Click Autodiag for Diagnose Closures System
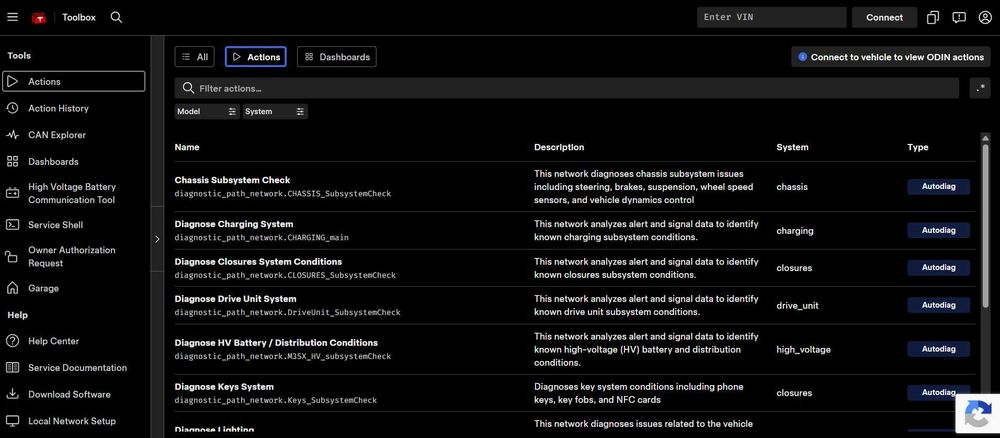1000x438 pixels. [938, 268]
